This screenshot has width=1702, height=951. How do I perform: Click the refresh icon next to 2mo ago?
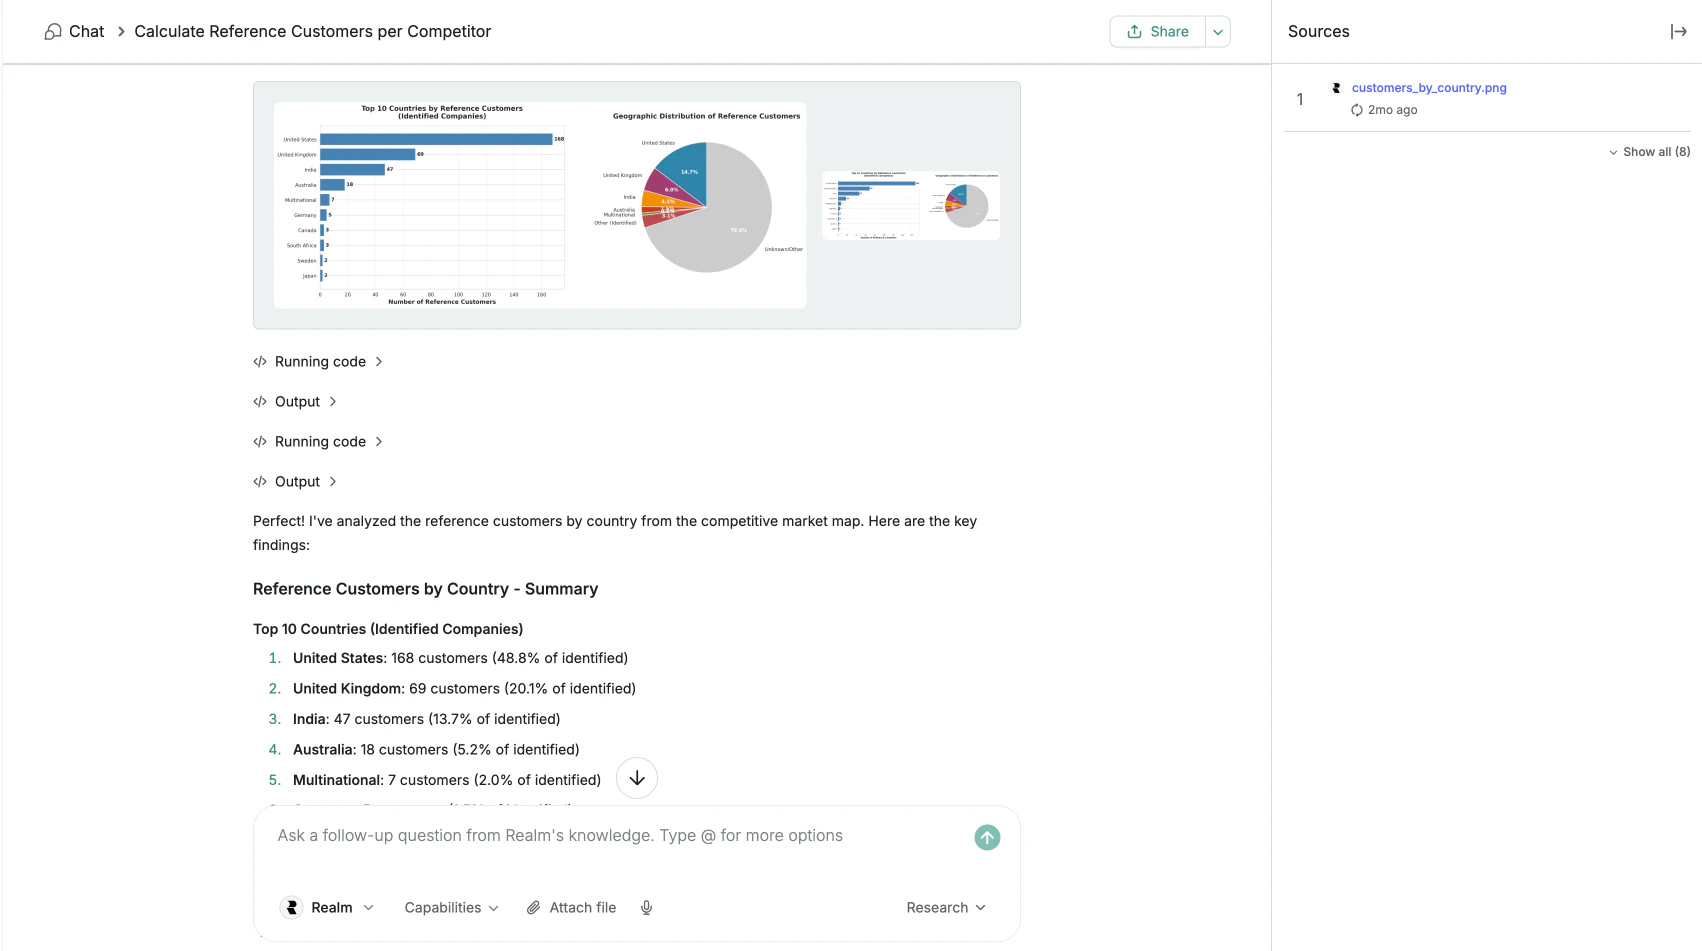1357,110
